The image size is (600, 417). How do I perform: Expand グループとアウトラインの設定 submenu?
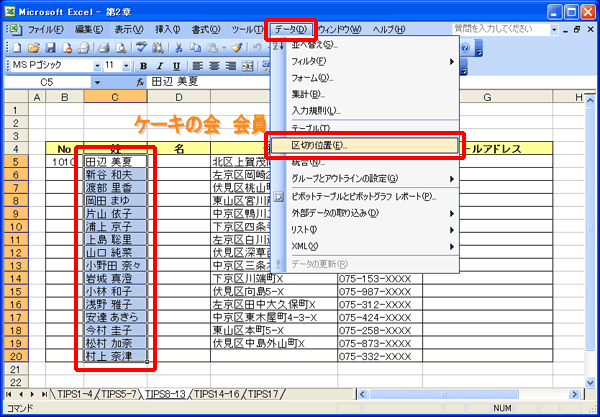(x=452, y=179)
